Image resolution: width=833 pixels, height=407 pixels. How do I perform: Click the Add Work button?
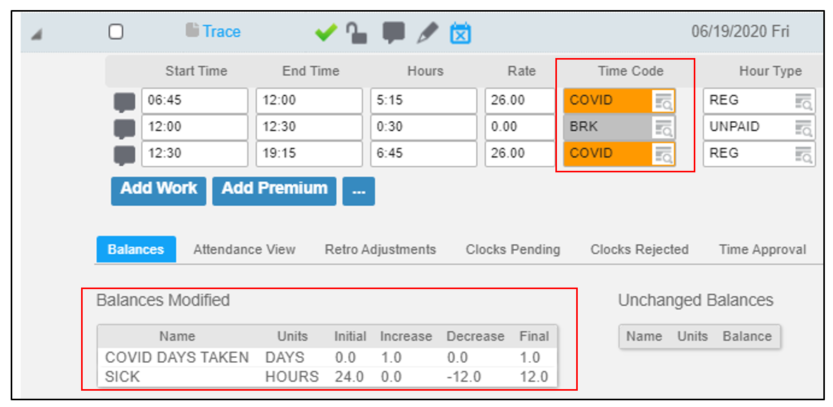[x=158, y=191]
